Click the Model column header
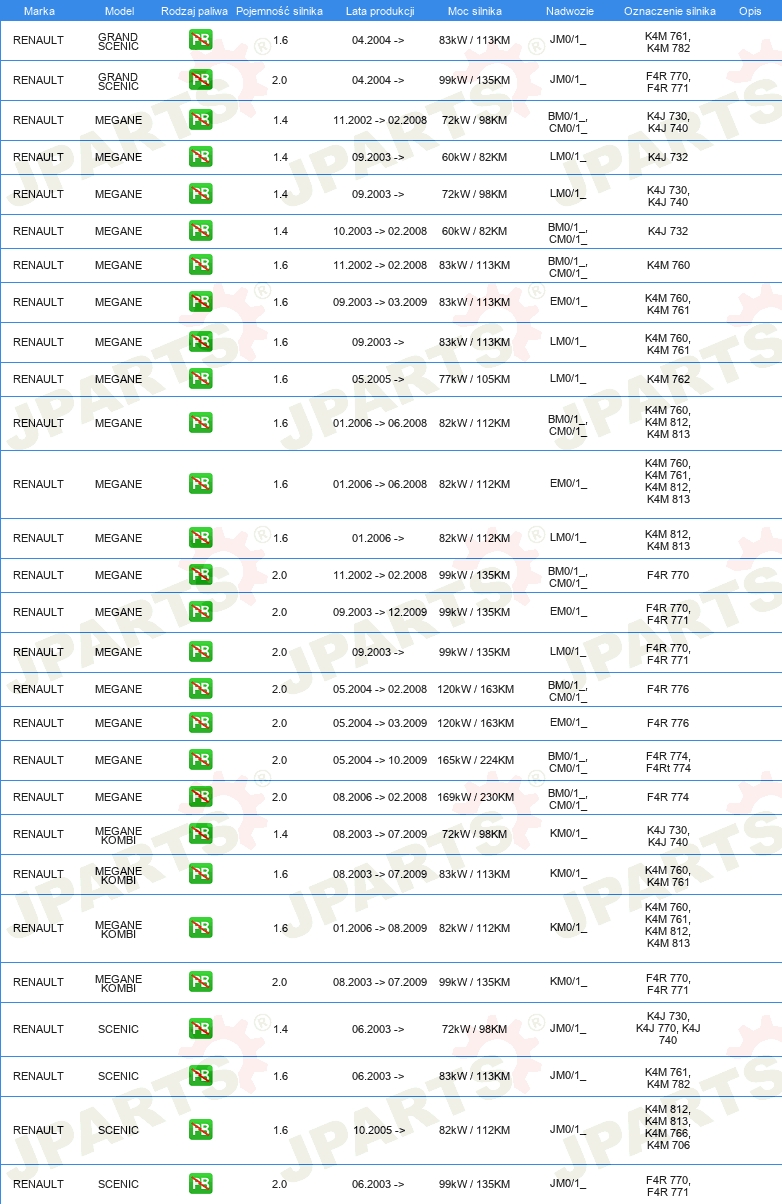This screenshot has width=782, height=1204. 119,11
